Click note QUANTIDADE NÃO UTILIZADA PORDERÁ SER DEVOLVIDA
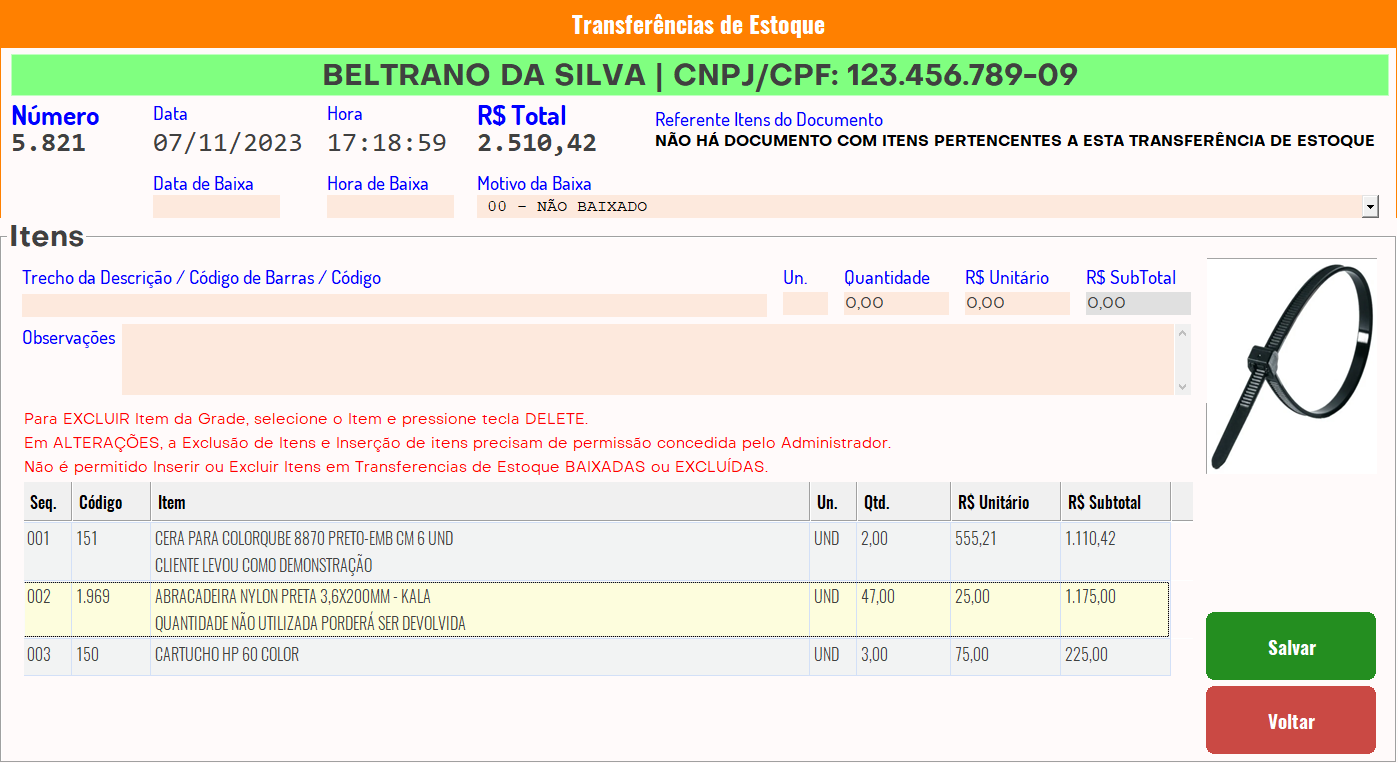1398x764 pixels. (x=310, y=623)
